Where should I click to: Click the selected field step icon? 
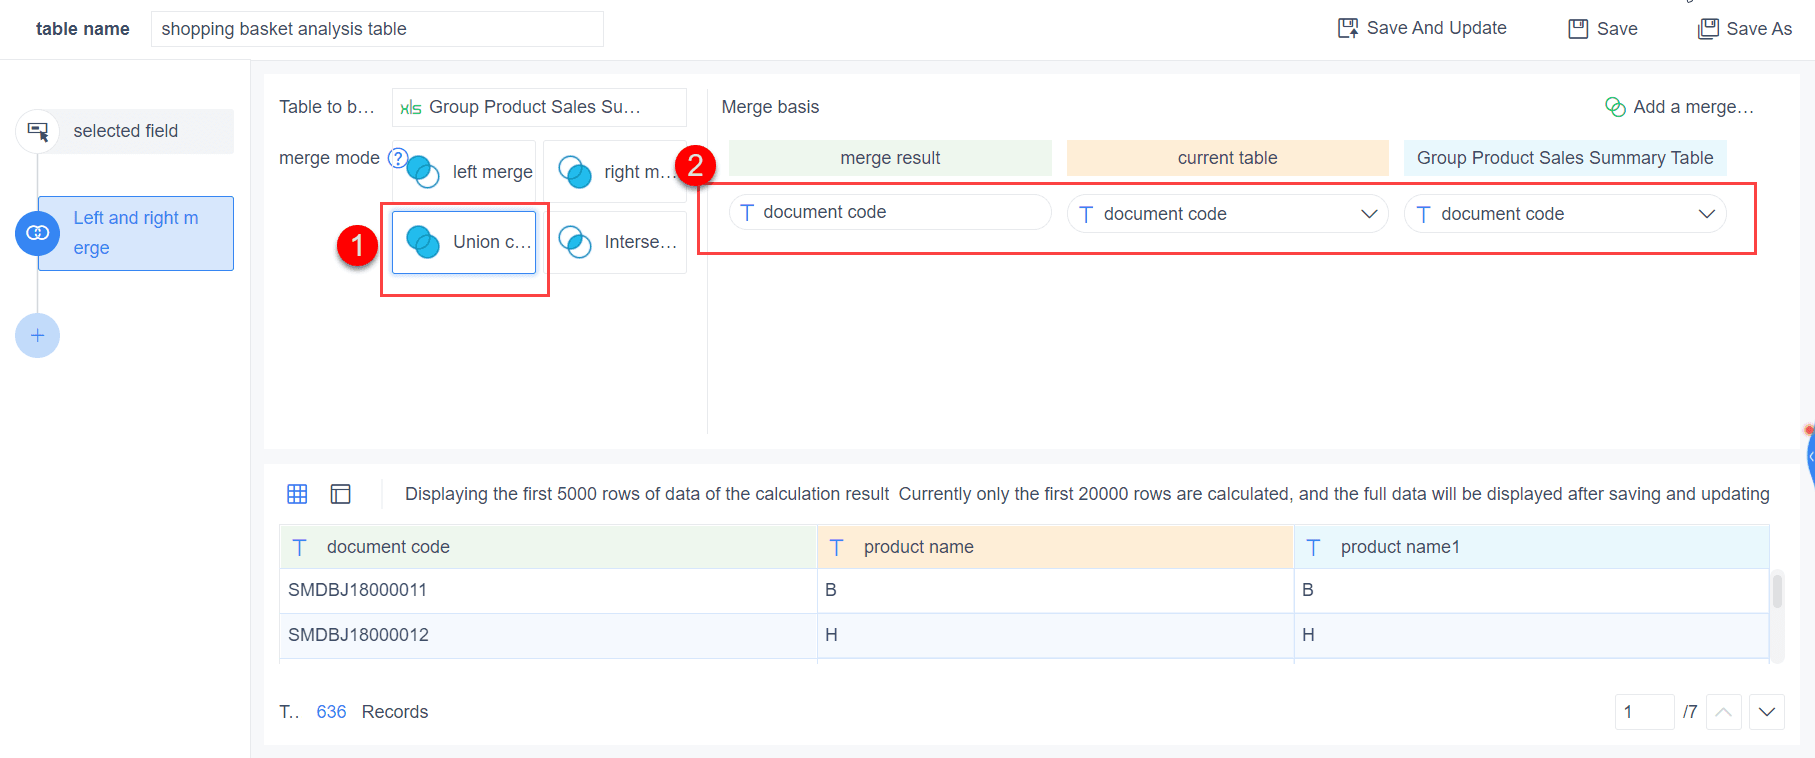click(38, 131)
